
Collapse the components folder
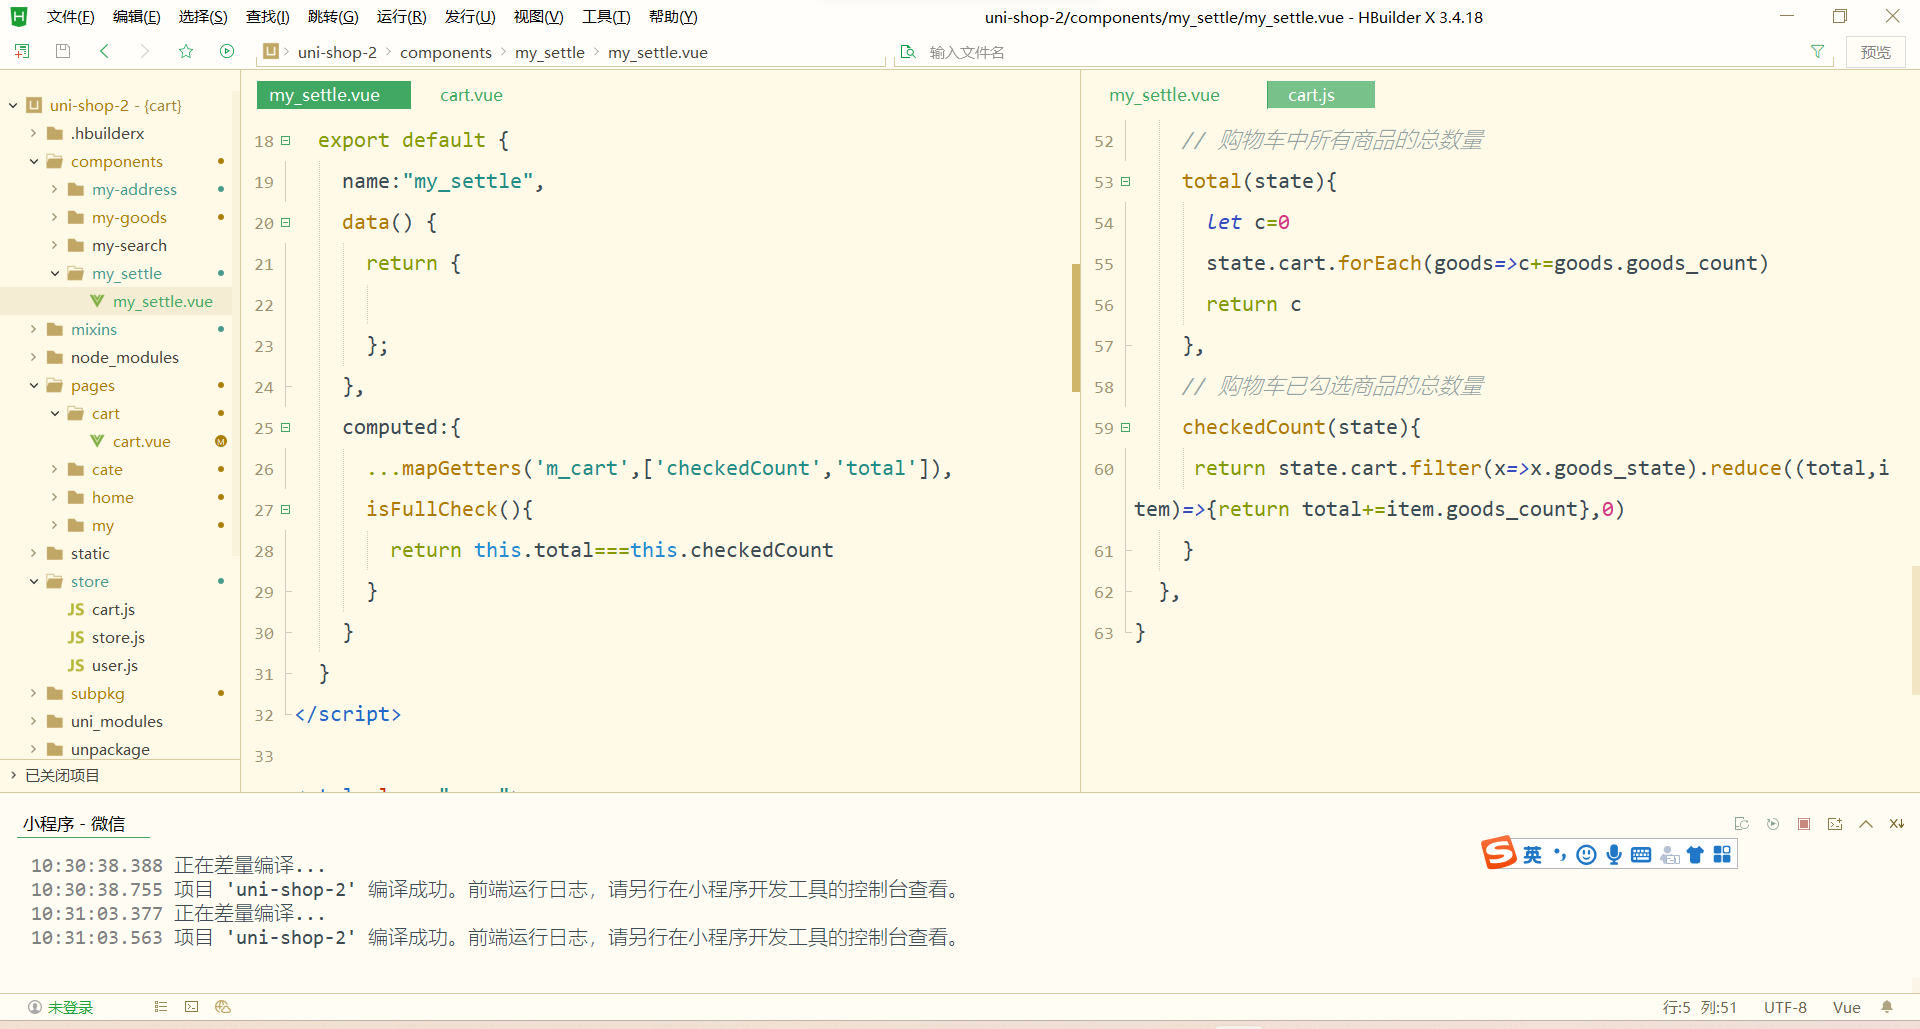point(34,161)
